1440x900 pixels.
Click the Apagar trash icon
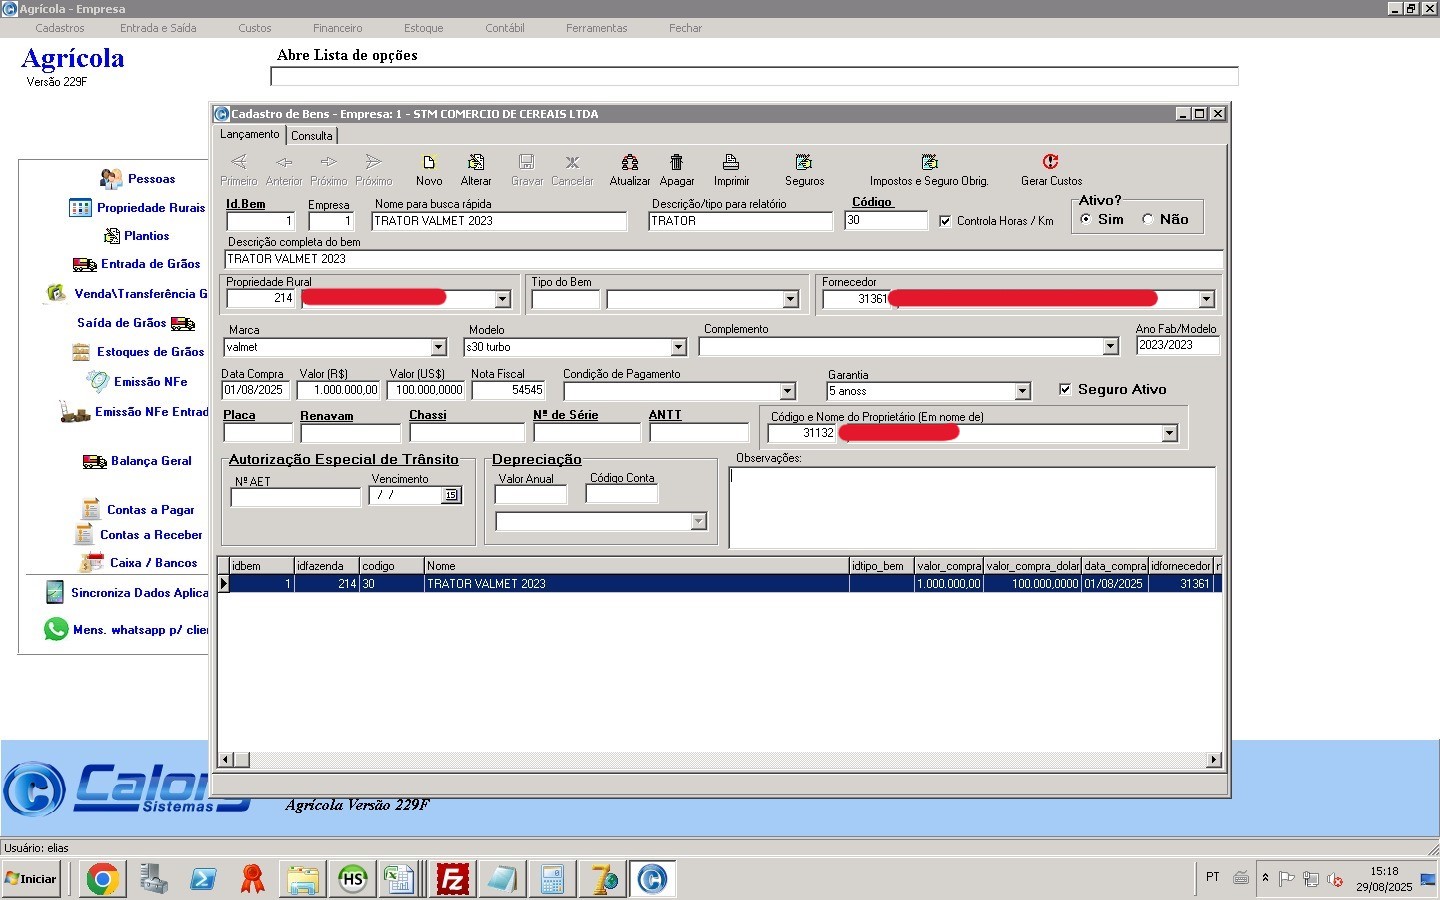(676, 163)
